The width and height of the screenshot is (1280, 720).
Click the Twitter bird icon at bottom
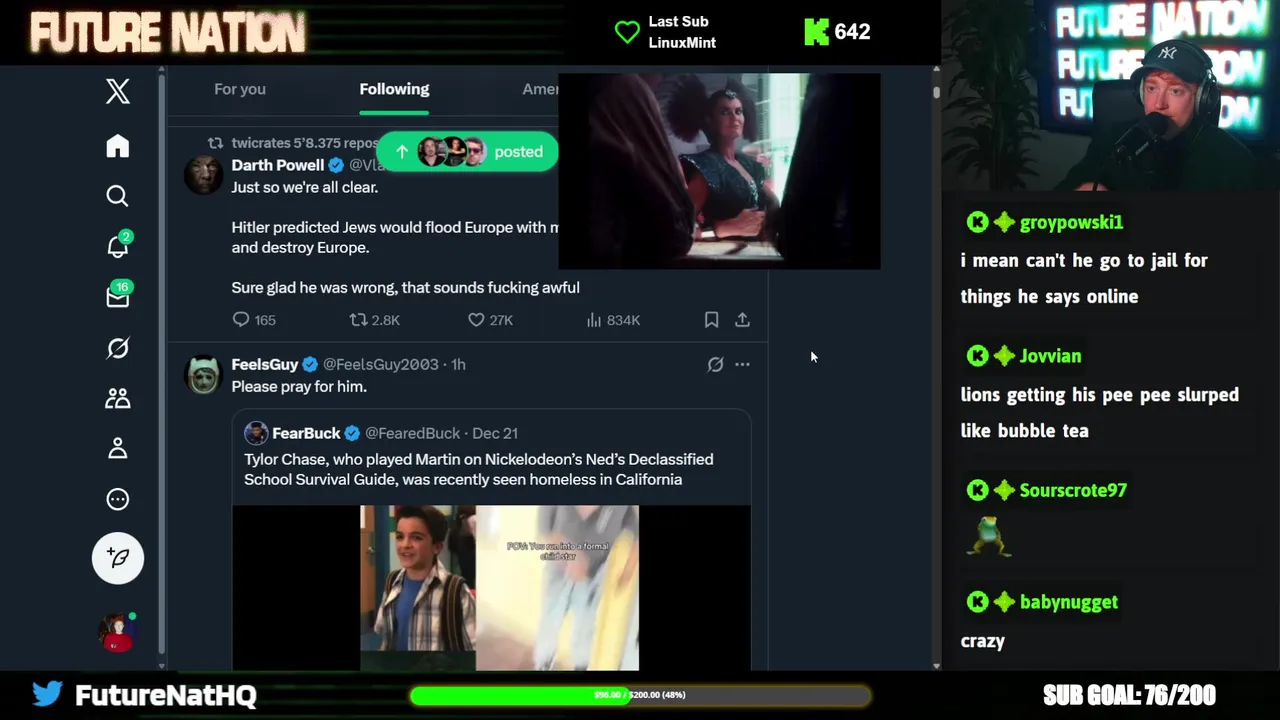point(47,694)
